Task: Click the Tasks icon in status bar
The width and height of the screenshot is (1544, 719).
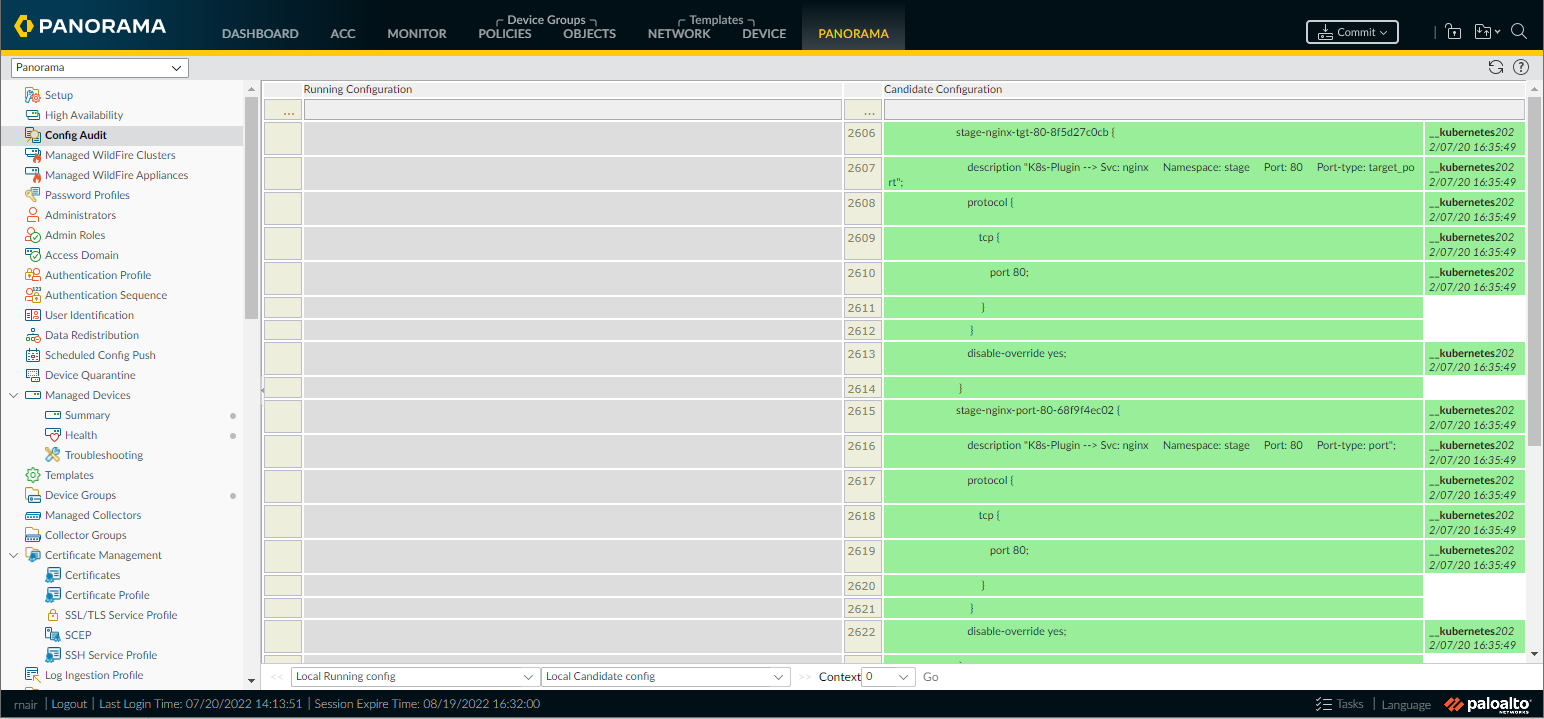Action: (x=1324, y=704)
